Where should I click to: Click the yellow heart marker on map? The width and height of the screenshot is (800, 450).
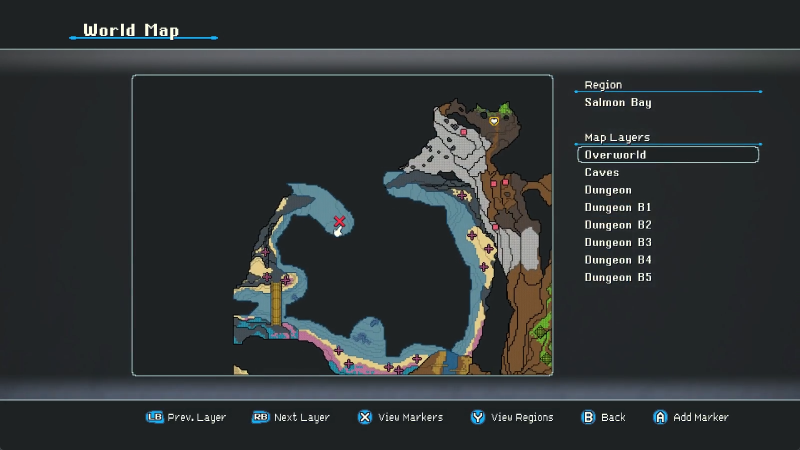click(494, 121)
